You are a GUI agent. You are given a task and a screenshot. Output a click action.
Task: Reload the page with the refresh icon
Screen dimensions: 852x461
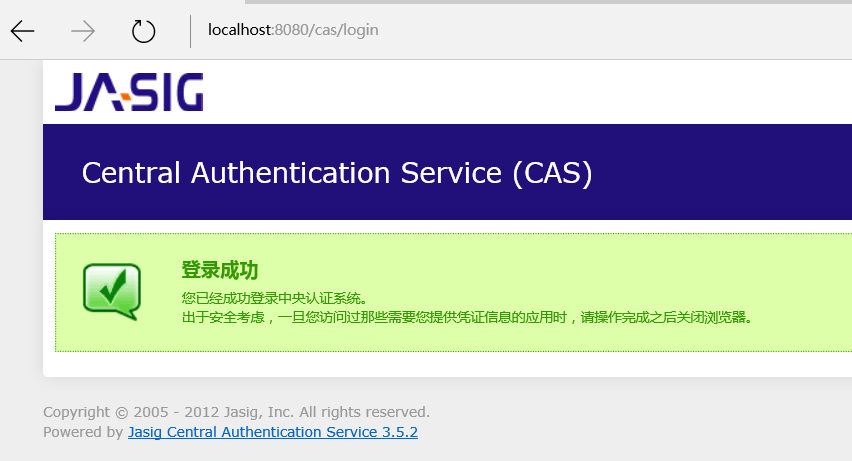[144, 31]
